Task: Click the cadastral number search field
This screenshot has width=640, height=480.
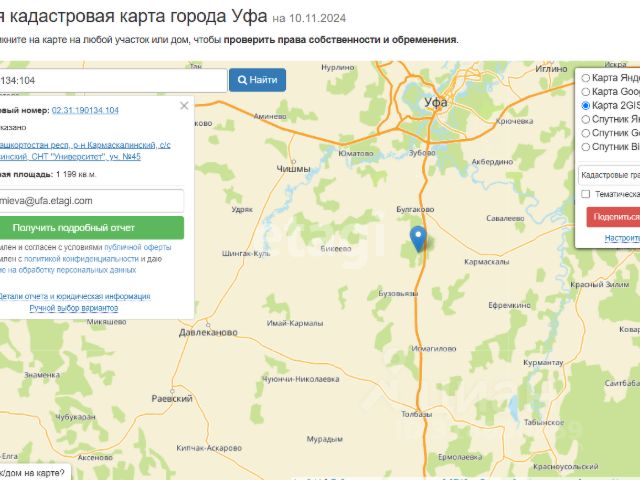Action: tap(113, 80)
